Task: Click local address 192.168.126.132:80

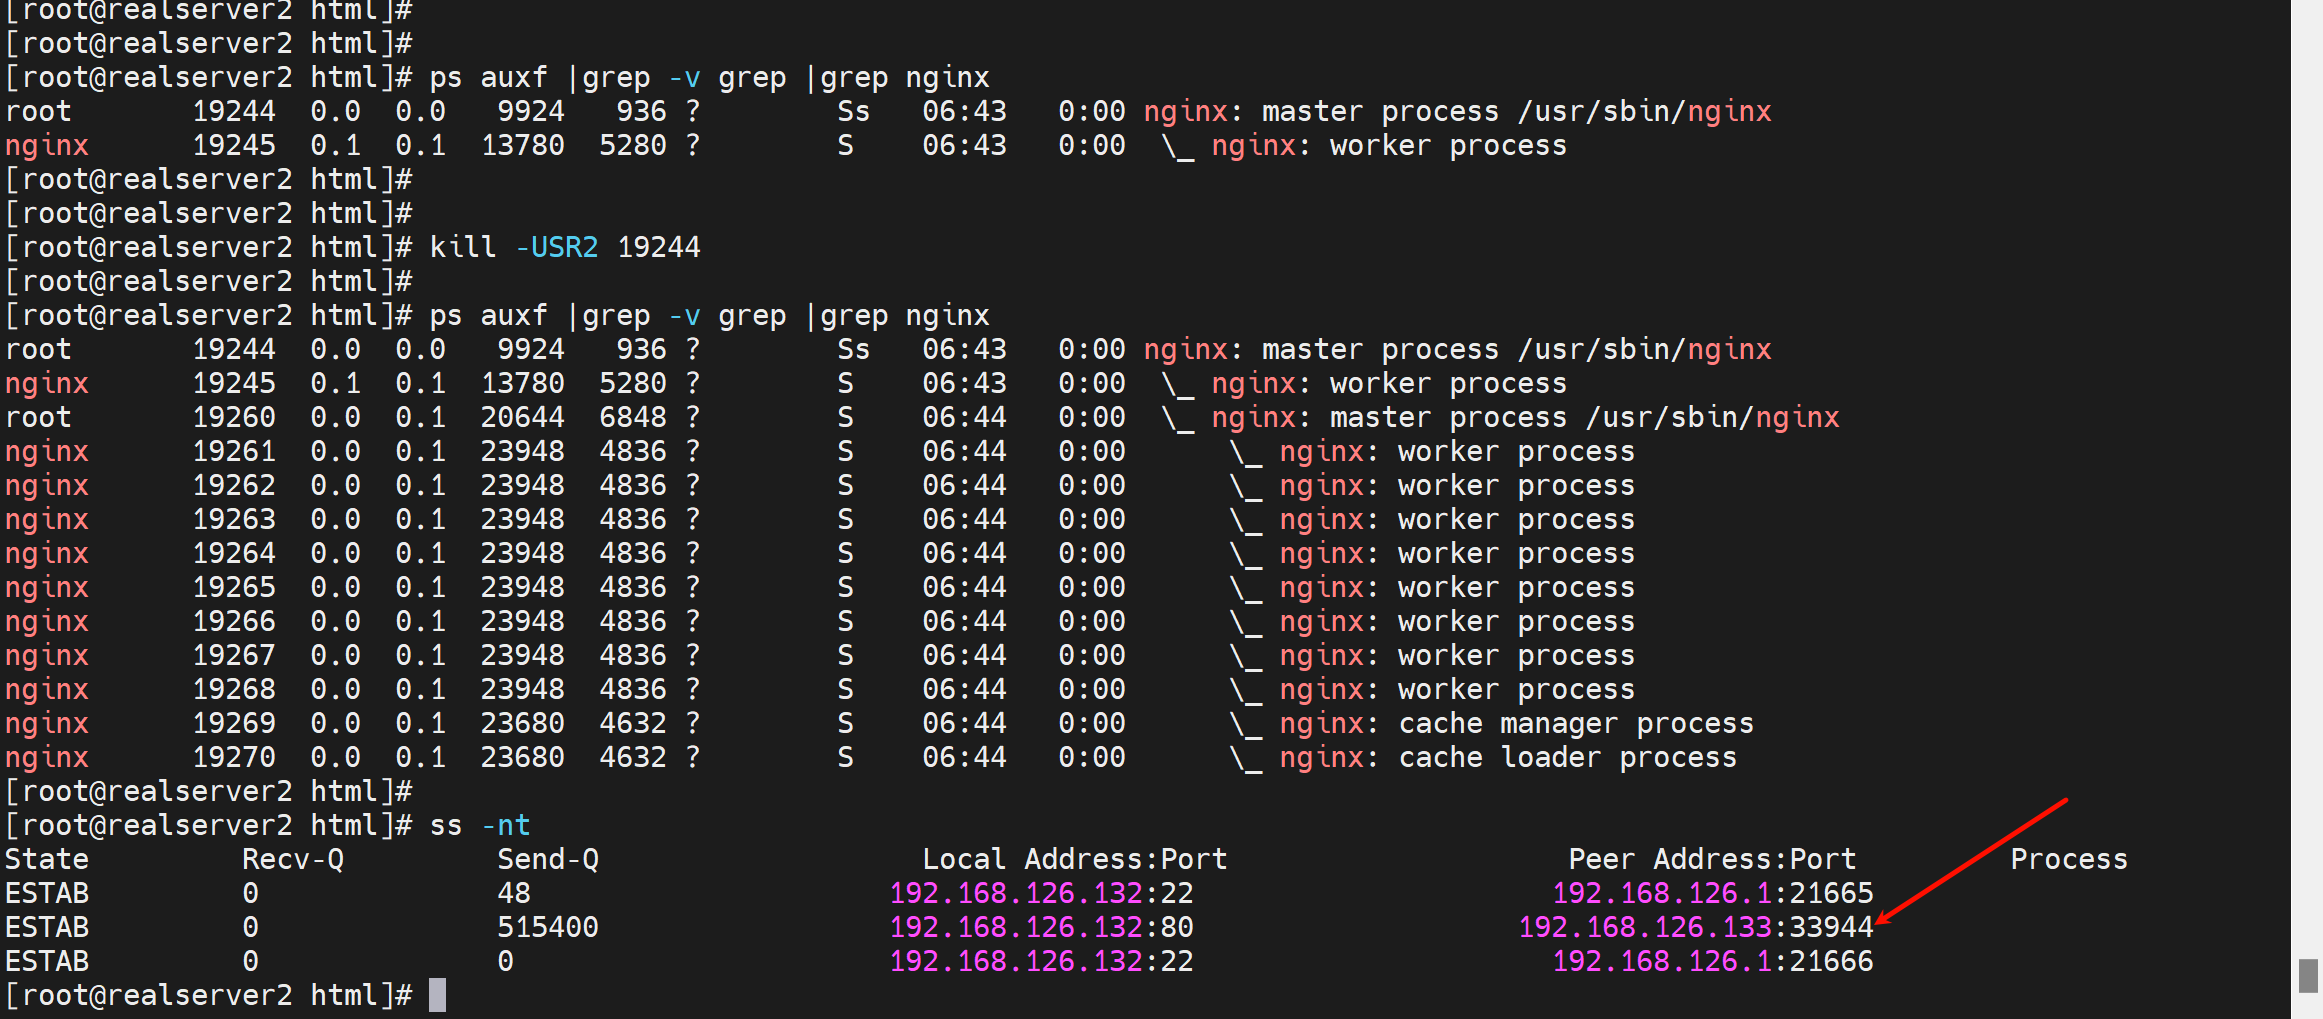Action: pos(1041,927)
